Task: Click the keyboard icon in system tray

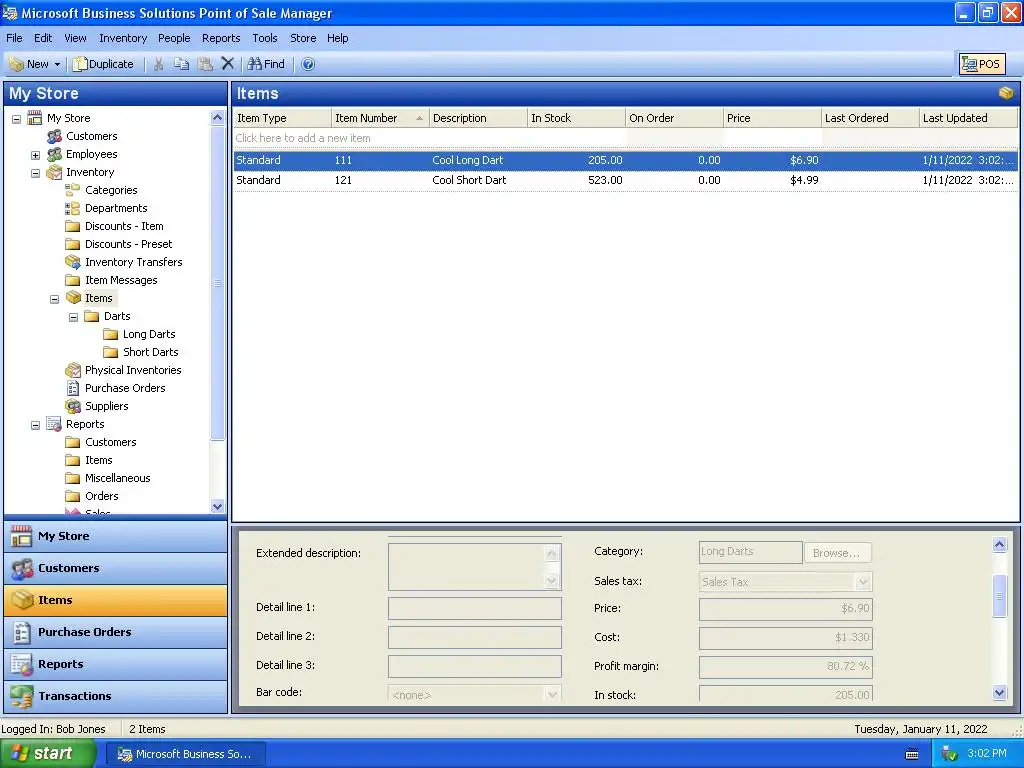Action: [912, 754]
